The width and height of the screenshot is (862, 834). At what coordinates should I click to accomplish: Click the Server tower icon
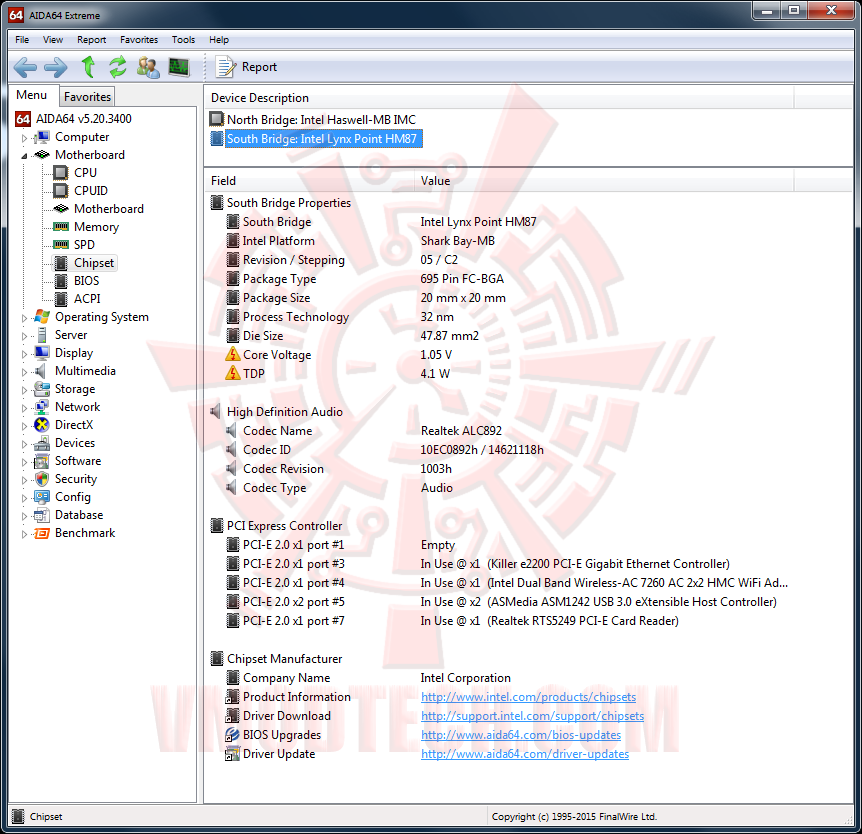[42, 335]
